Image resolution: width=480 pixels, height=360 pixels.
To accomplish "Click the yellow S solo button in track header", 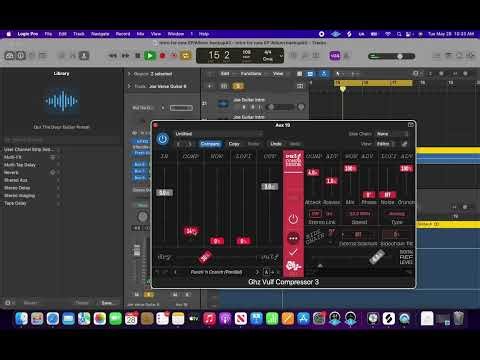I will [238, 86].
